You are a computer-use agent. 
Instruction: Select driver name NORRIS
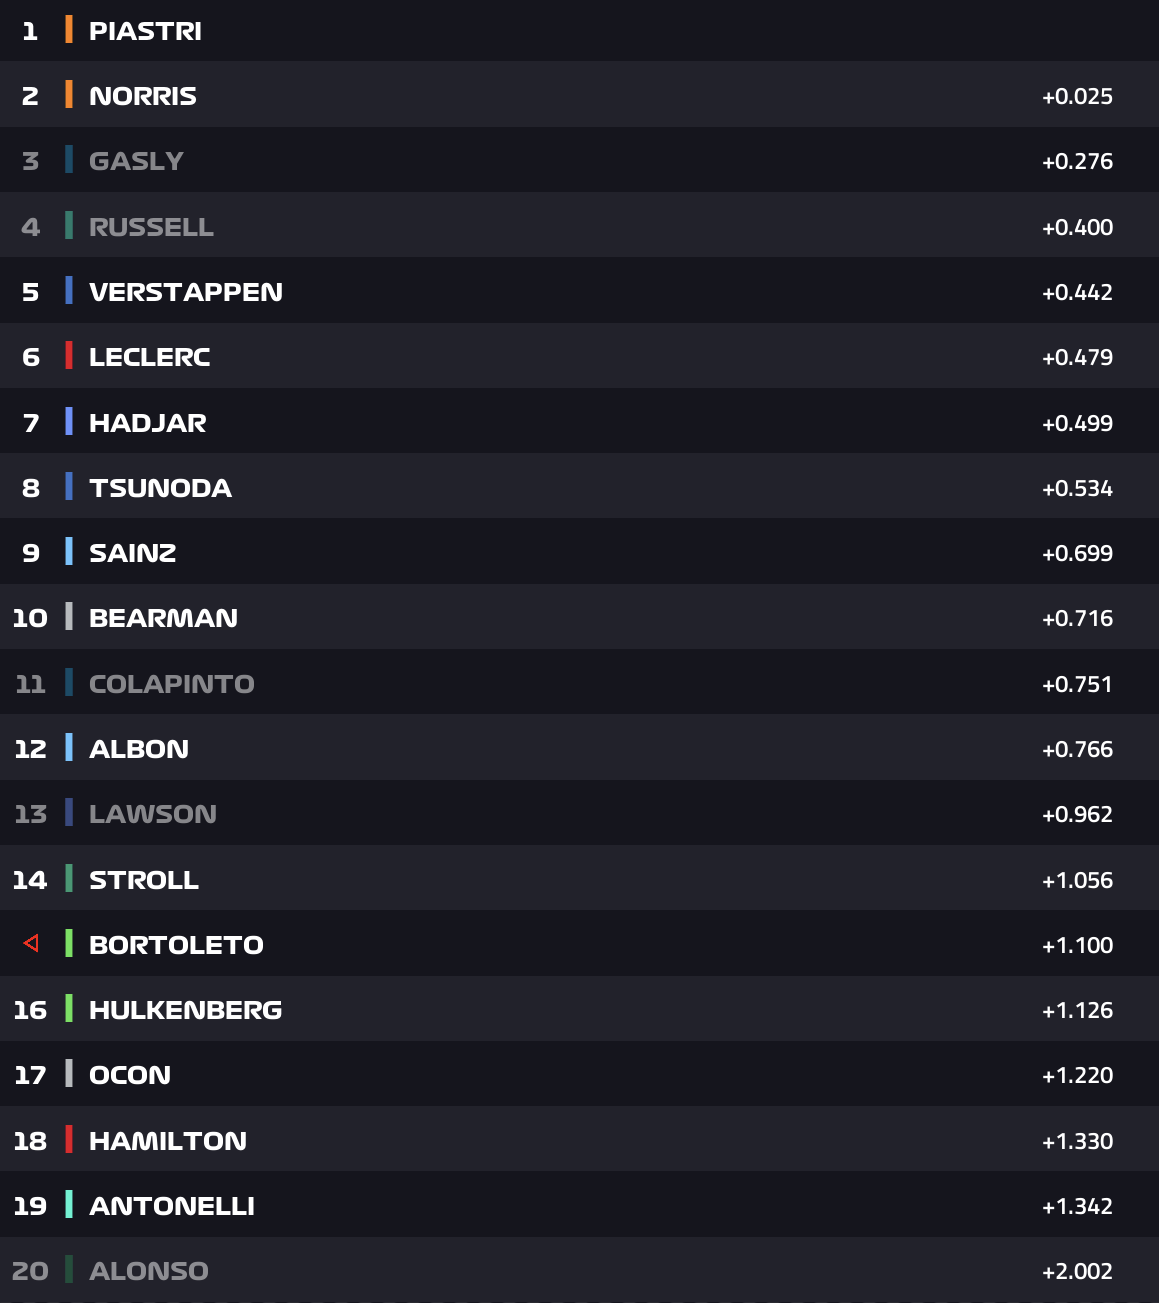[x=143, y=96]
